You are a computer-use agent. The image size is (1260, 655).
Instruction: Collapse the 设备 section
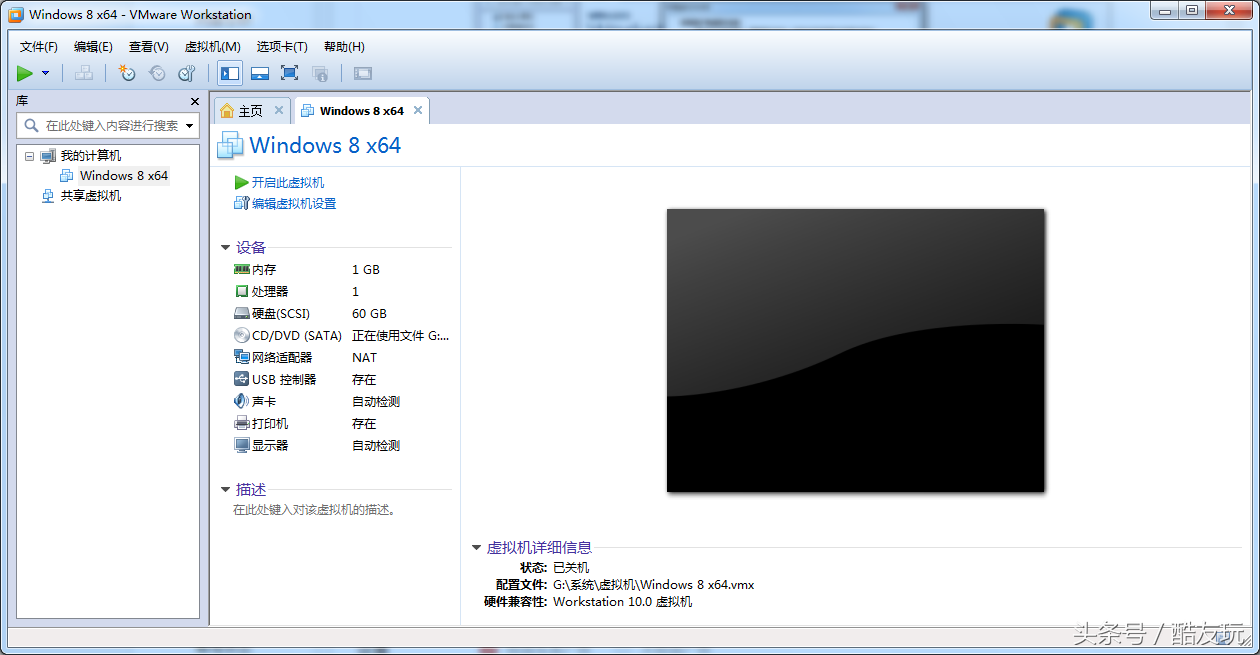(x=225, y=248)
